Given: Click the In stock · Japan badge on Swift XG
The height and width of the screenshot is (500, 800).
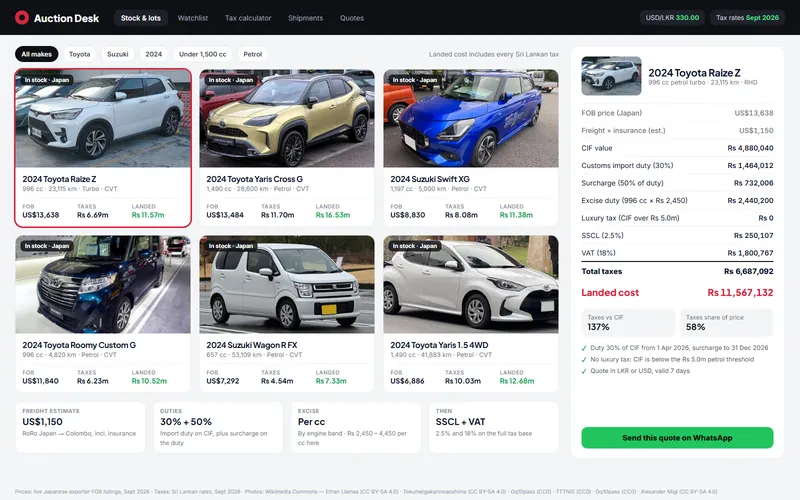Looking at the screenshot, I should coord(415,80).
